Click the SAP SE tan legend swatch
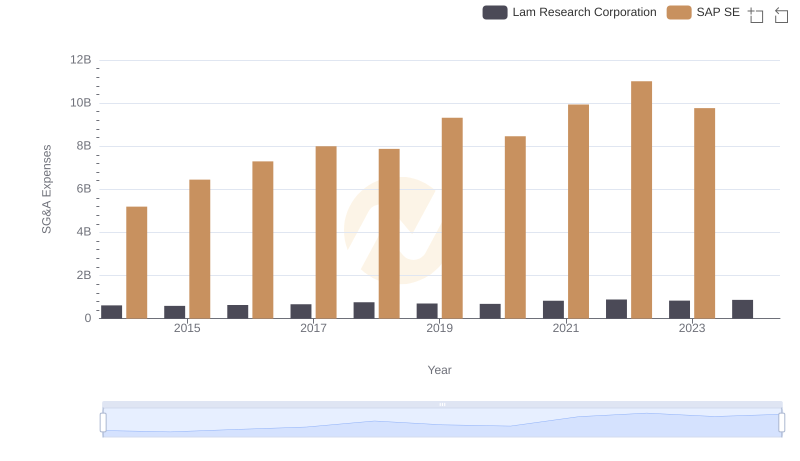This screenshot has width=800, height=461. 679,12
